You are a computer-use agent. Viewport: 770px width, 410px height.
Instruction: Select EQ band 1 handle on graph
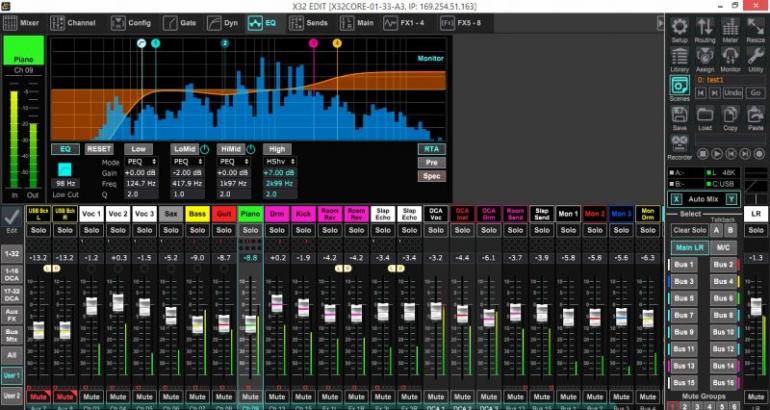[x=156, y=44]
